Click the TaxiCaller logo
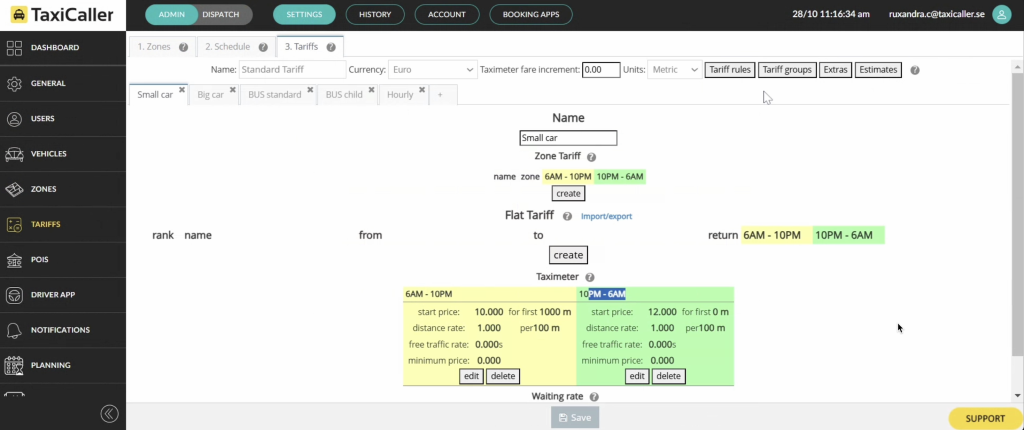Viewport: 1024px width, 430px height. tap(63, 15)
